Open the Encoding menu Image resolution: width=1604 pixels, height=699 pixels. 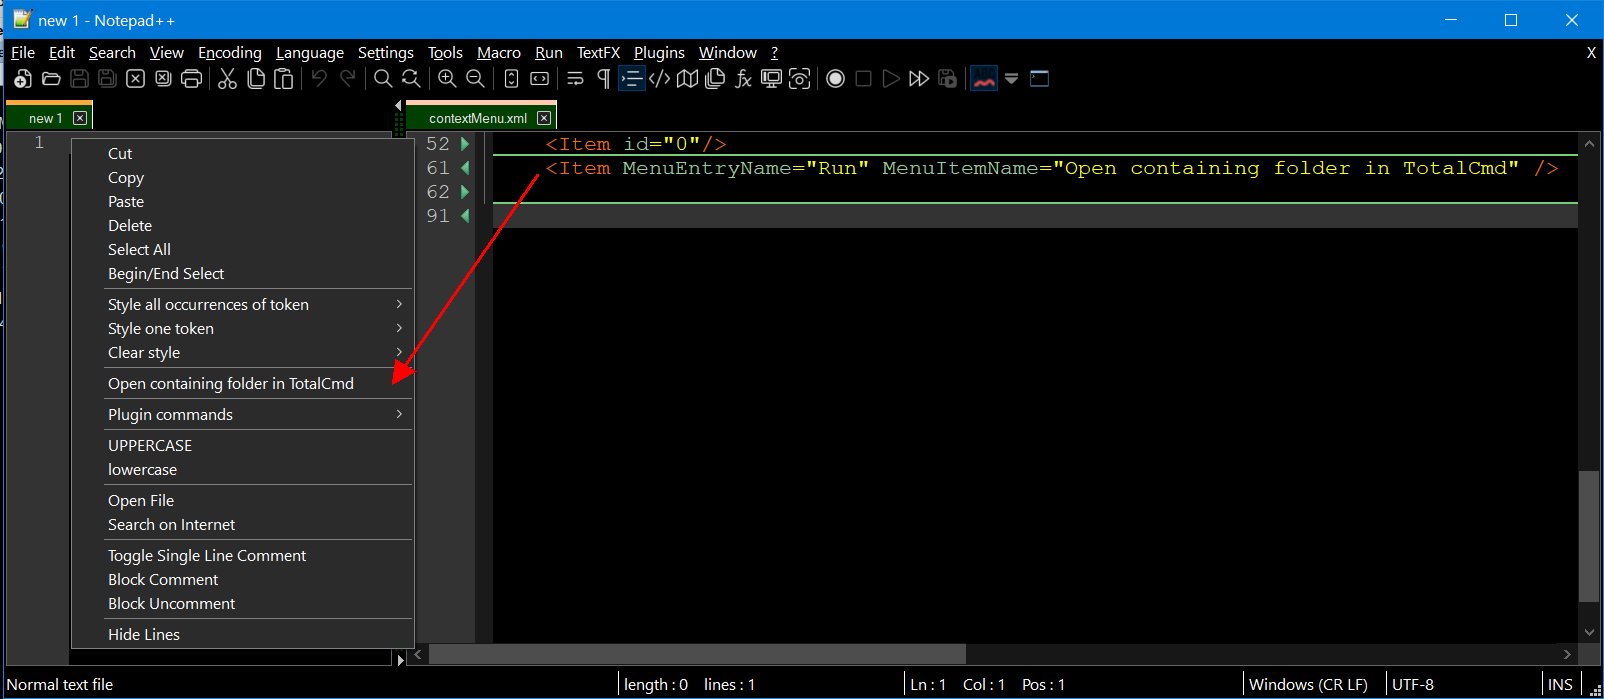point(230,53)
